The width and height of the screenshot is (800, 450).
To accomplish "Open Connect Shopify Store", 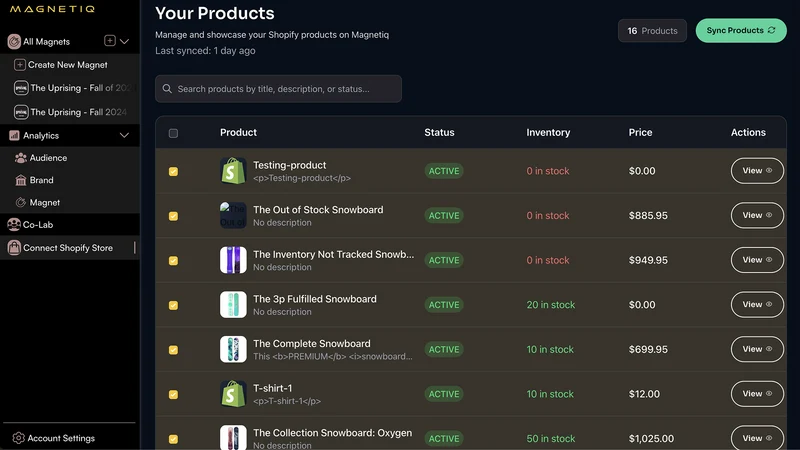I will pos(70,247).
